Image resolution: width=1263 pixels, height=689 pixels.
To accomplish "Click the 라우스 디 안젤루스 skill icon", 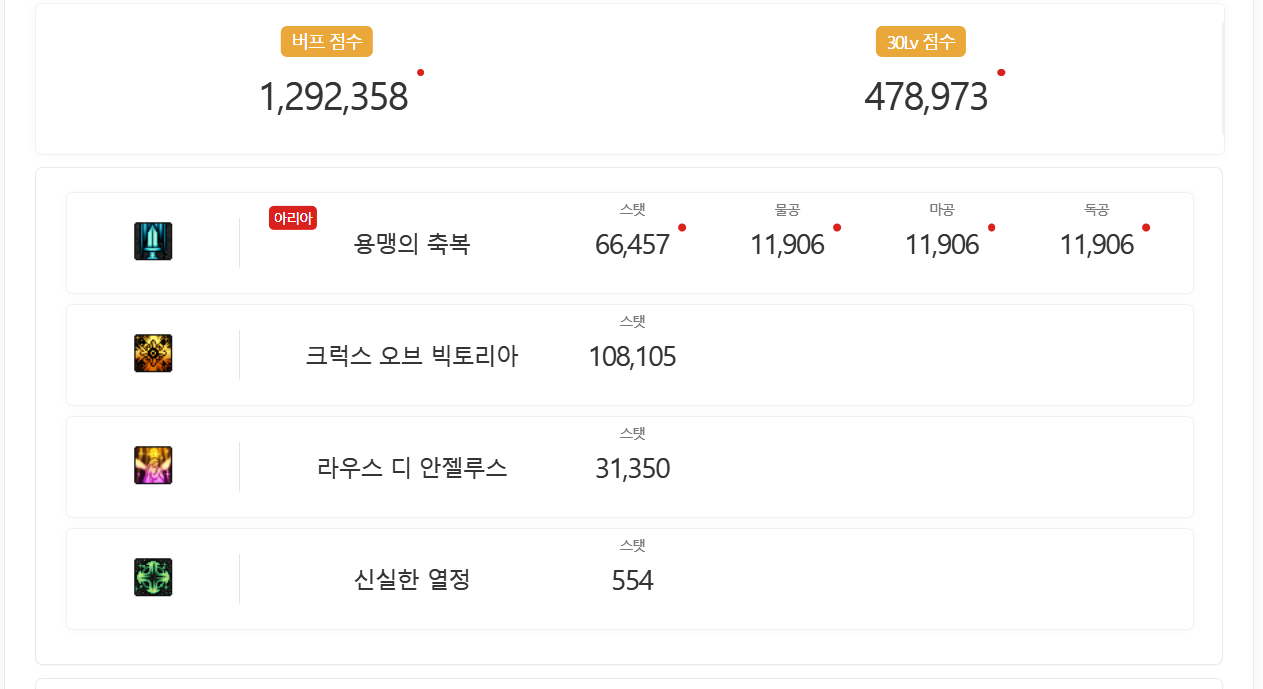I will [x=153, y=466].
